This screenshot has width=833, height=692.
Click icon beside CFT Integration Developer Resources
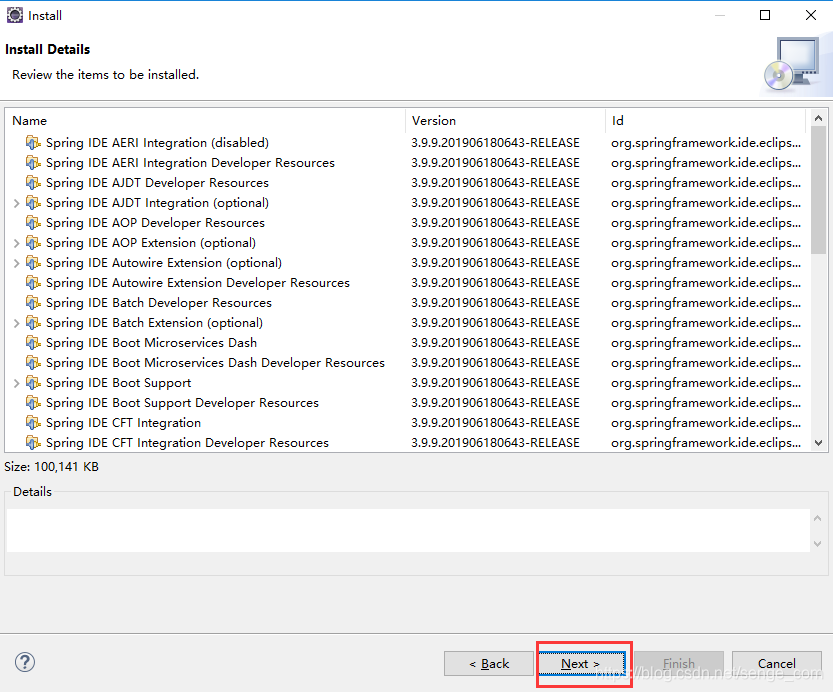tap(33, 442)
